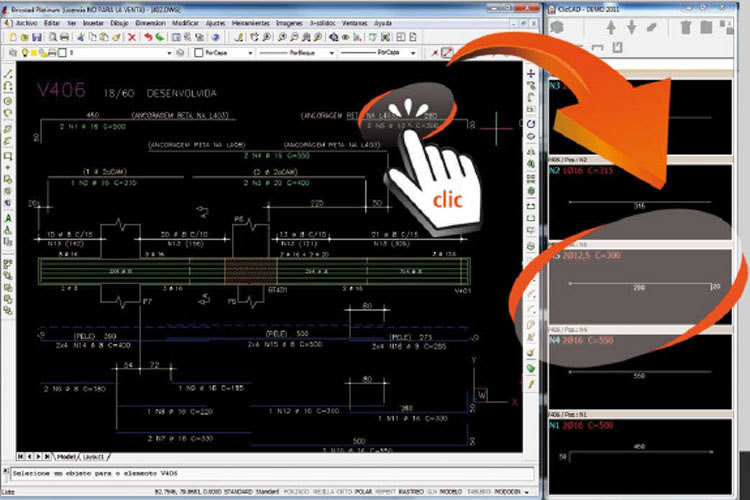Viewport: 750px width, 500px height.
Task: Select the text tool 'A' in left toolbar
Action: click(x=8, y=218)
